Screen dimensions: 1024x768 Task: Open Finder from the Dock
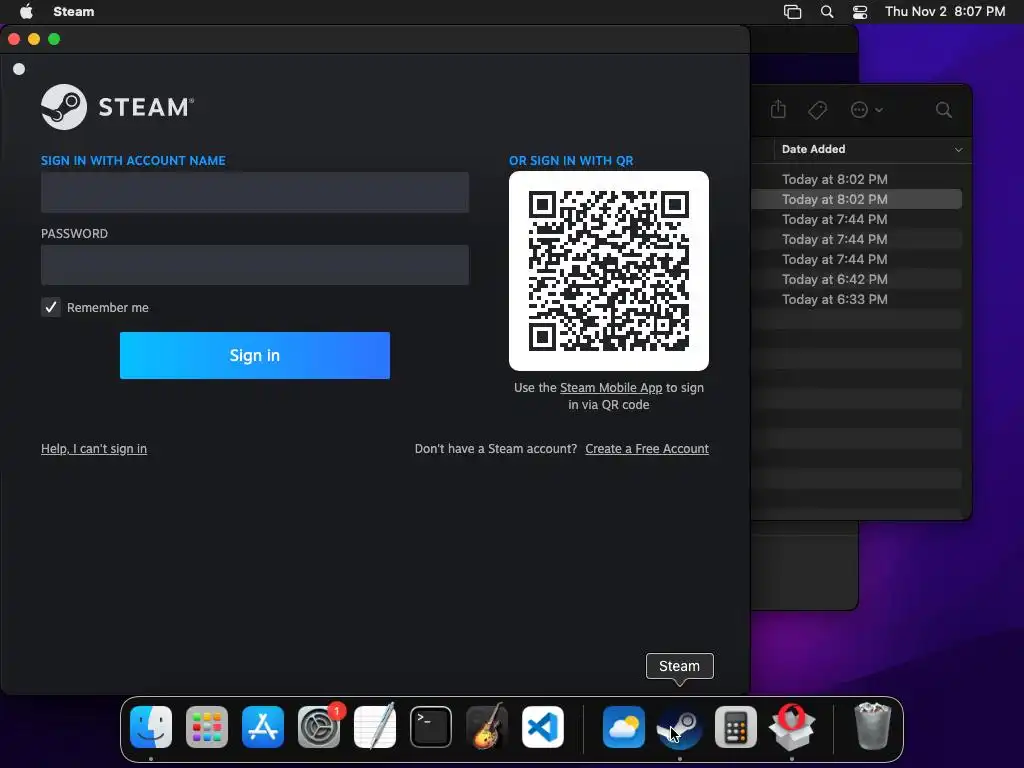(151, 727)
